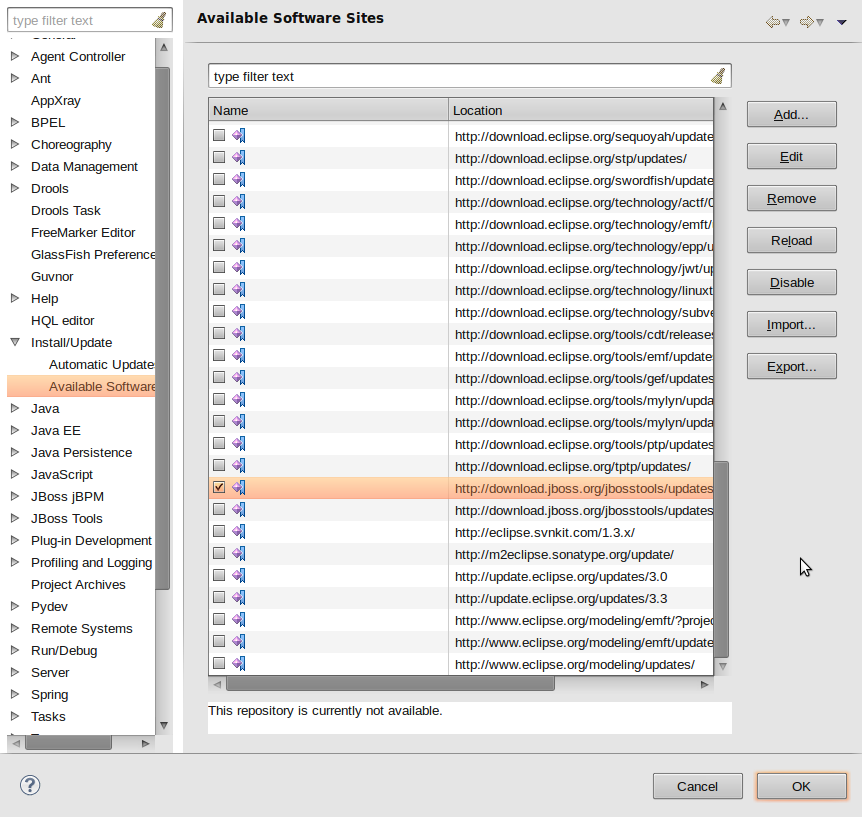This screenshot has height=817, width=862.
Task: Select FreeMarker Editor preference page
Action: click(x=83, y=233)
